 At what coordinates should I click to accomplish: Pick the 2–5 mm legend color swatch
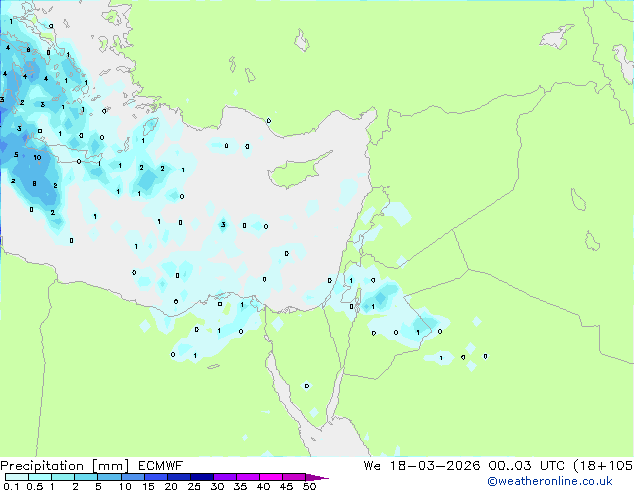click(86, 477)
